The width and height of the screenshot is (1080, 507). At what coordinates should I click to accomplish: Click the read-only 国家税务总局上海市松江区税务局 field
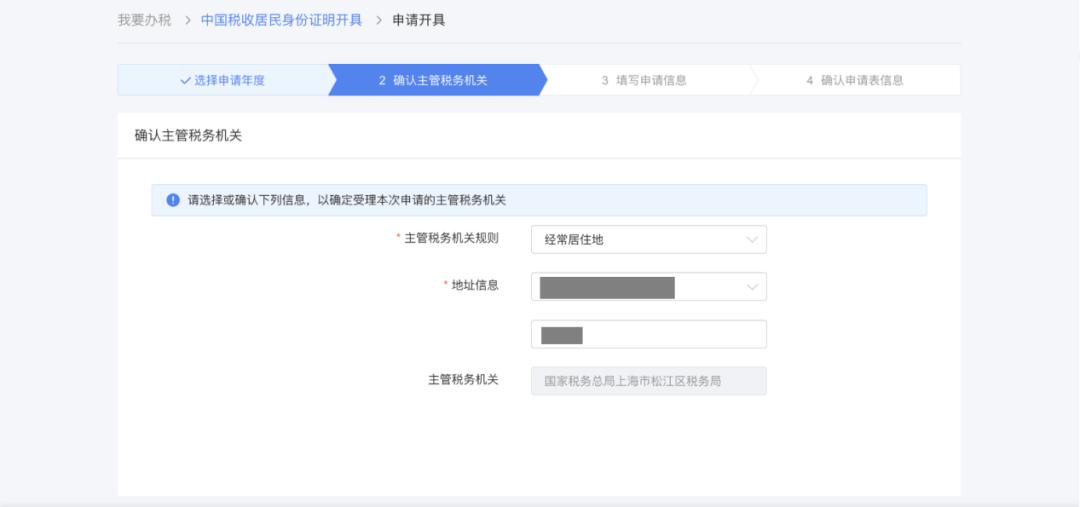[x=648, y=381]
